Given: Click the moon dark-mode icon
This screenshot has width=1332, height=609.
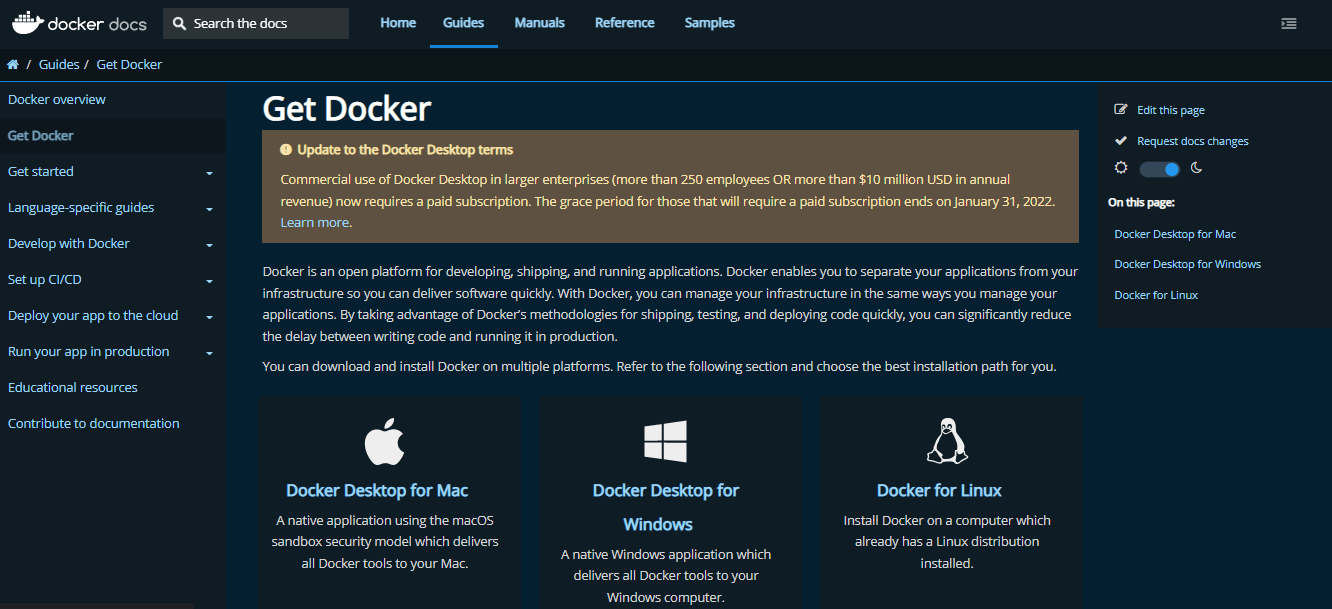Looking at the screenshot, I should coord(1196,168).
